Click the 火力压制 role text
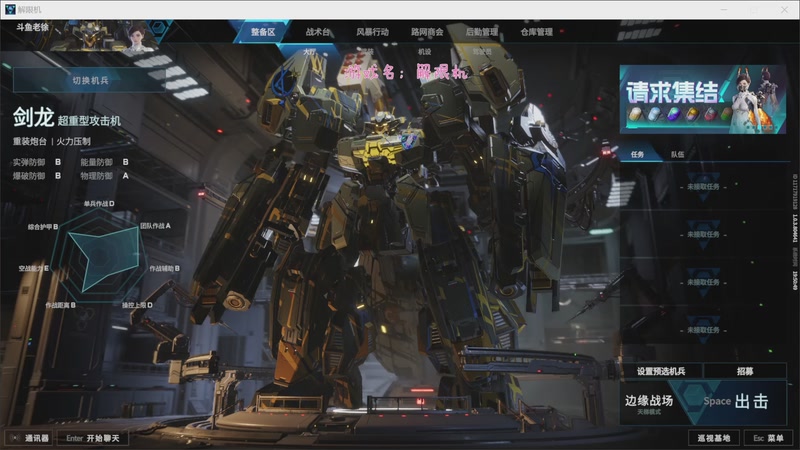 click(73, 141)
